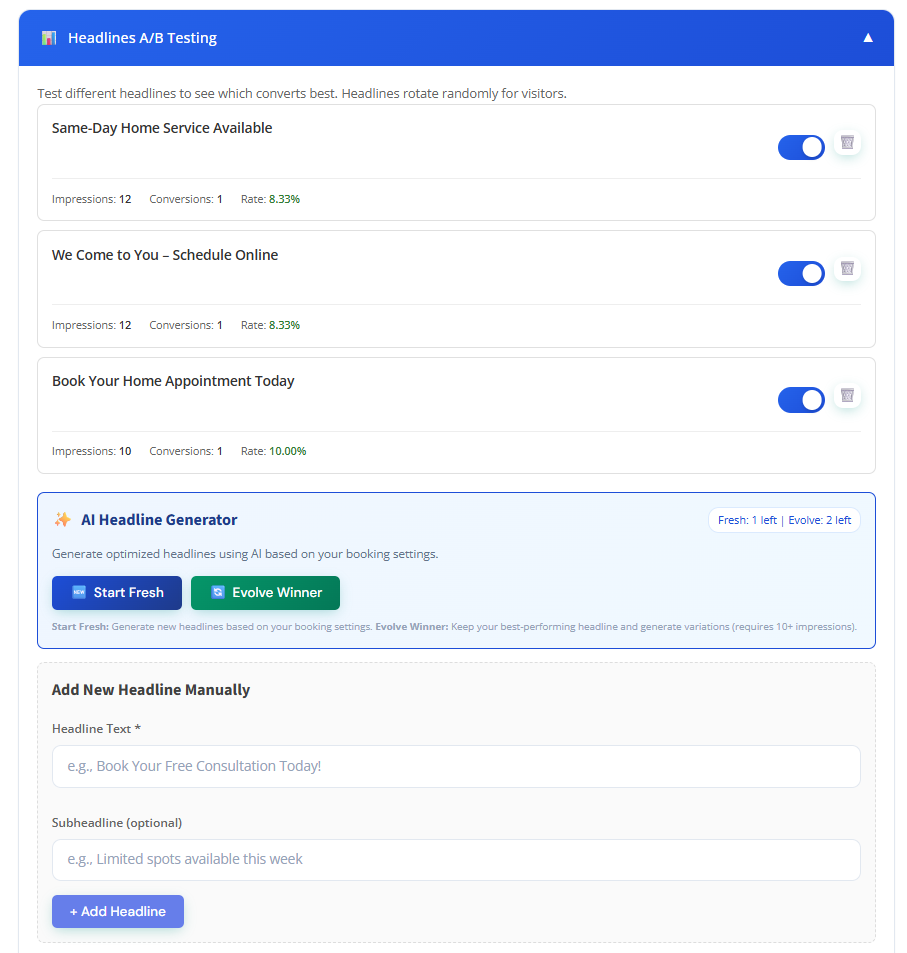Click the refresh icon on Evolve Winner
This screenshot has height=953, width=907.
(x=218, y=593)
